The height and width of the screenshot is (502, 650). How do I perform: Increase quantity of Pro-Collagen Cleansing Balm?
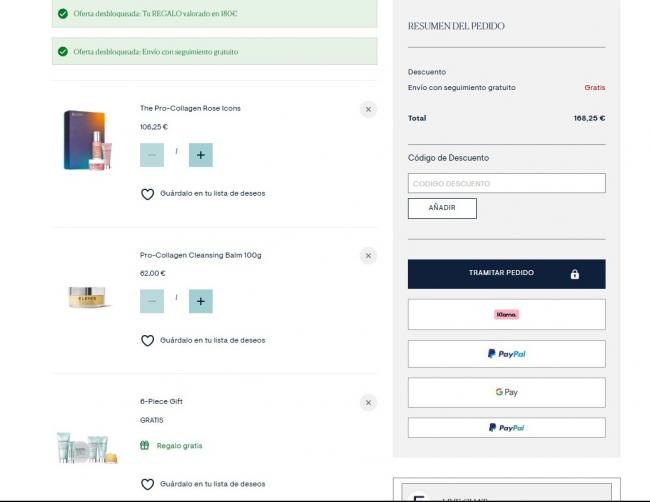201,301
